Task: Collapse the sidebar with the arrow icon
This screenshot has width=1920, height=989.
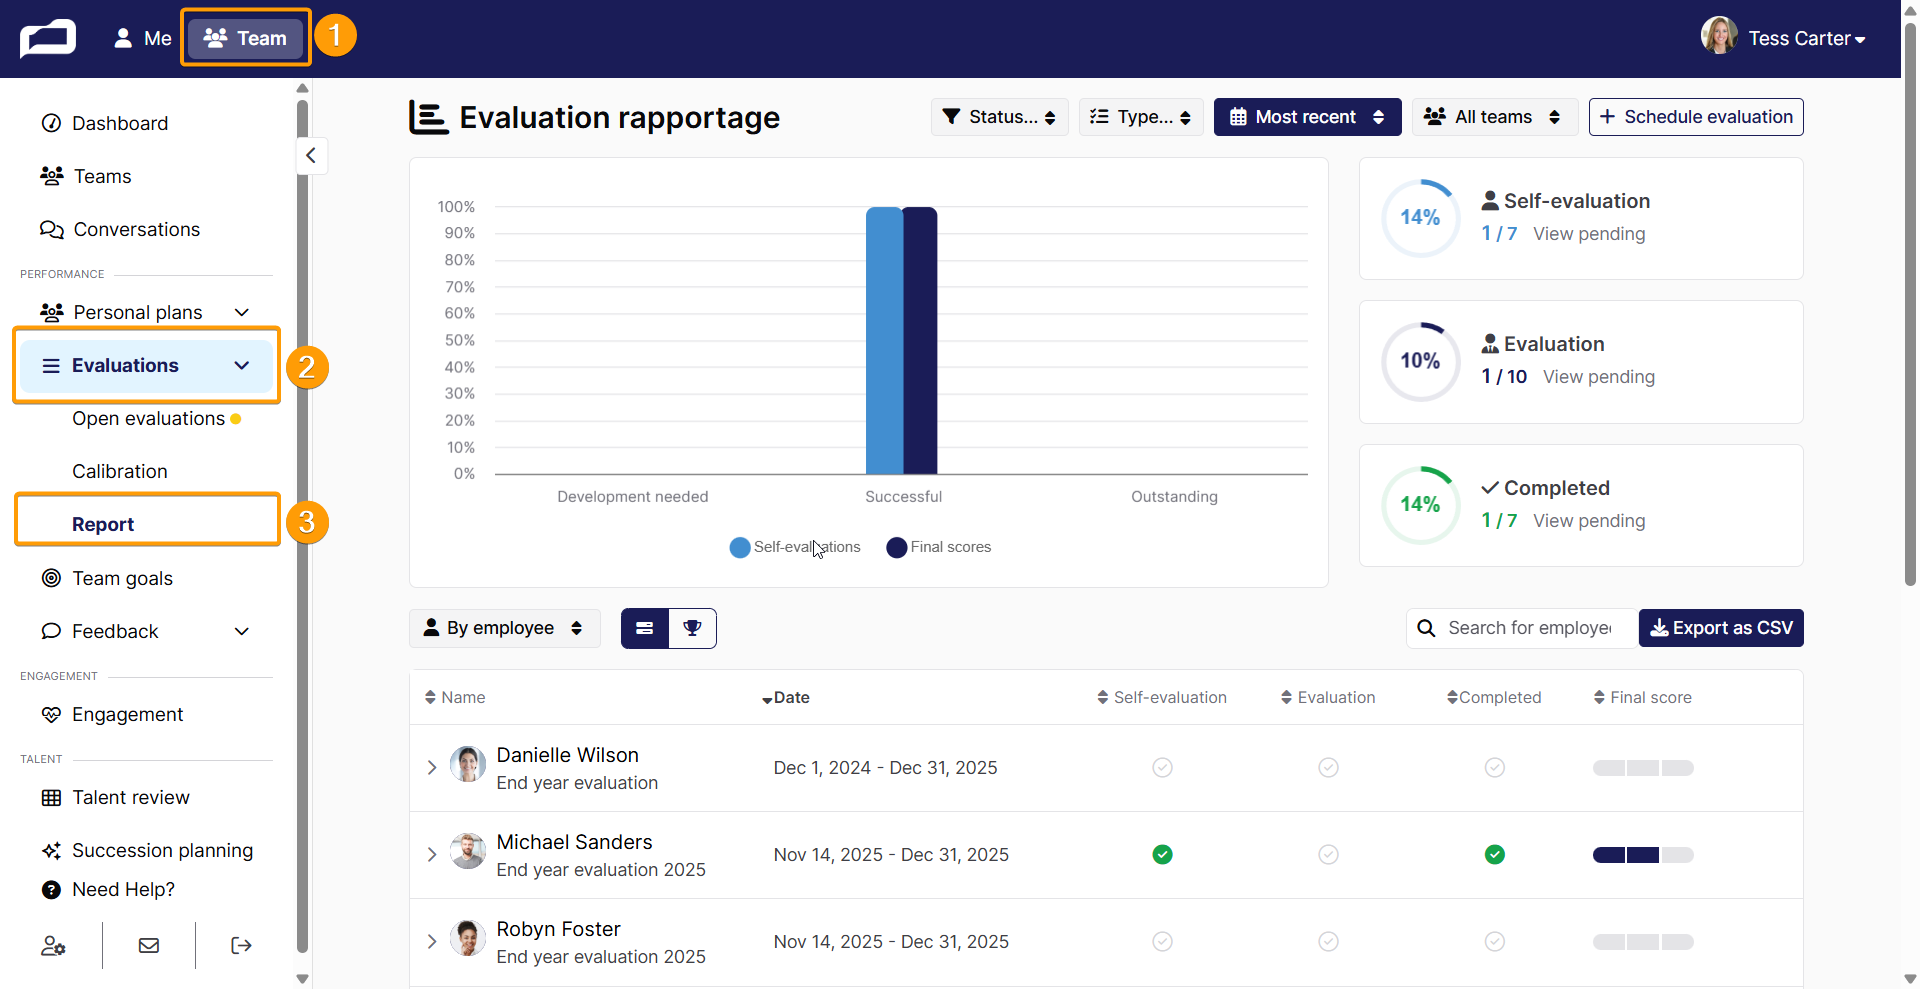Action: click(x=311, y=155)
